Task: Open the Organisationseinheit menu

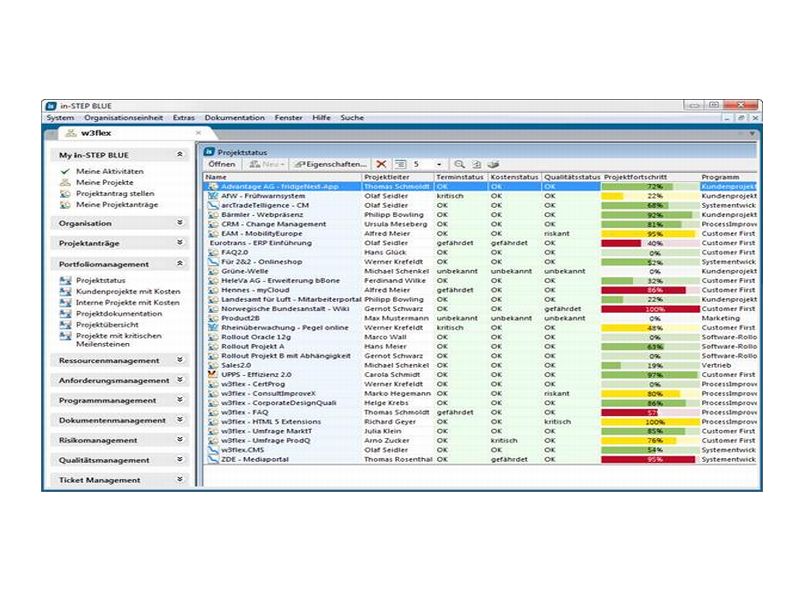Action: tap(123, 118)
